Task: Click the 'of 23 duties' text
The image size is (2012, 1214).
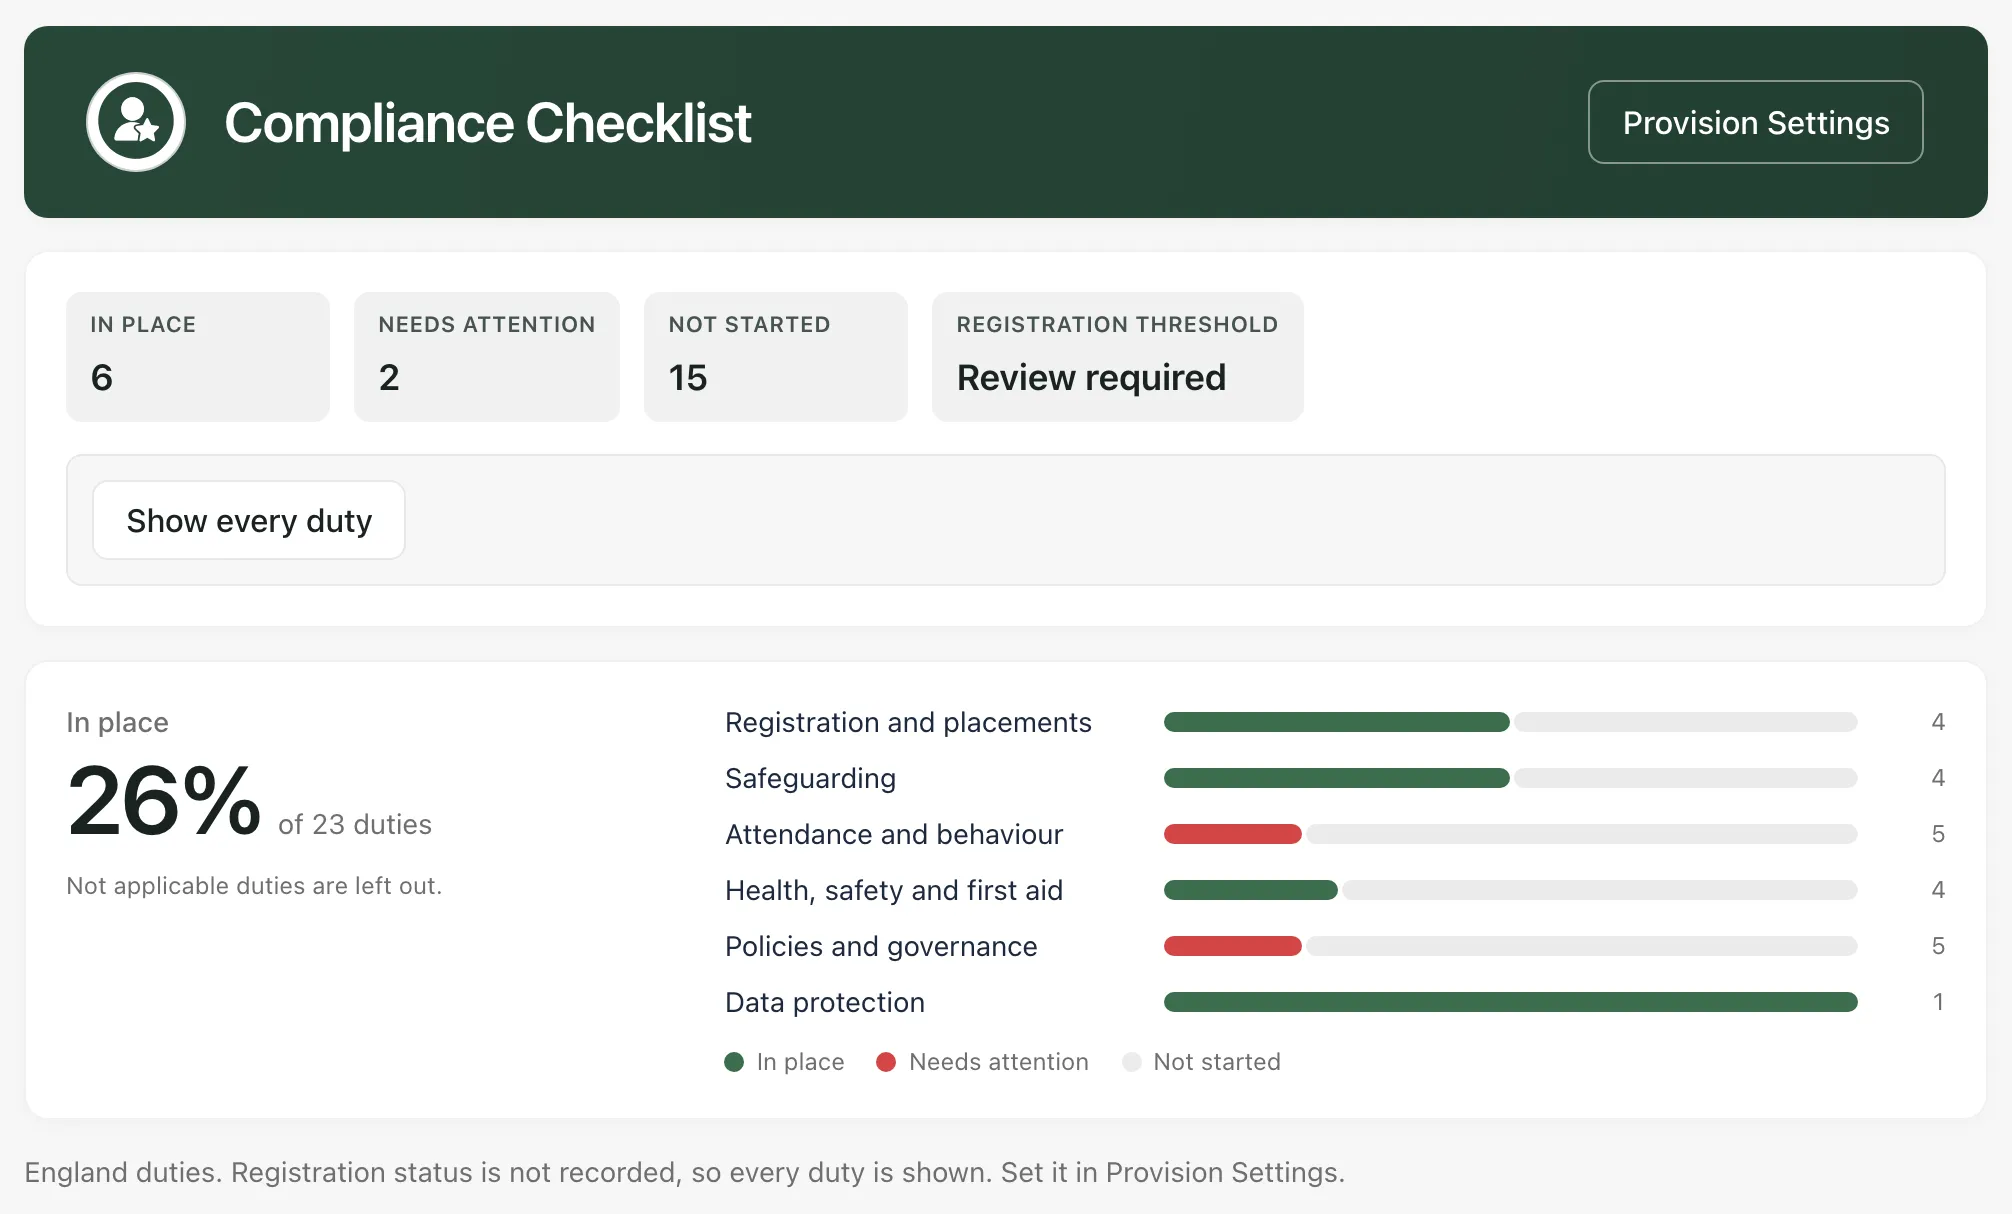Action: pos(355,824)
